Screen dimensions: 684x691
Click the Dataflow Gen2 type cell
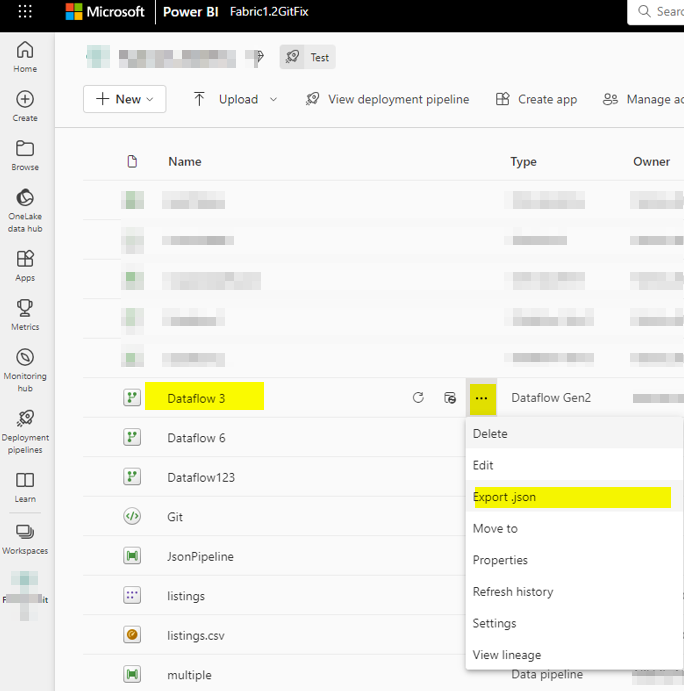[x=551, y=398]
